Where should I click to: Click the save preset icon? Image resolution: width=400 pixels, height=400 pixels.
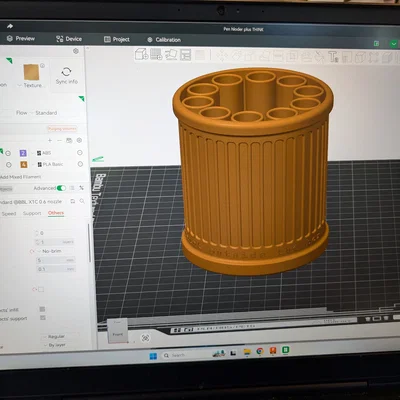pos(72,201)
